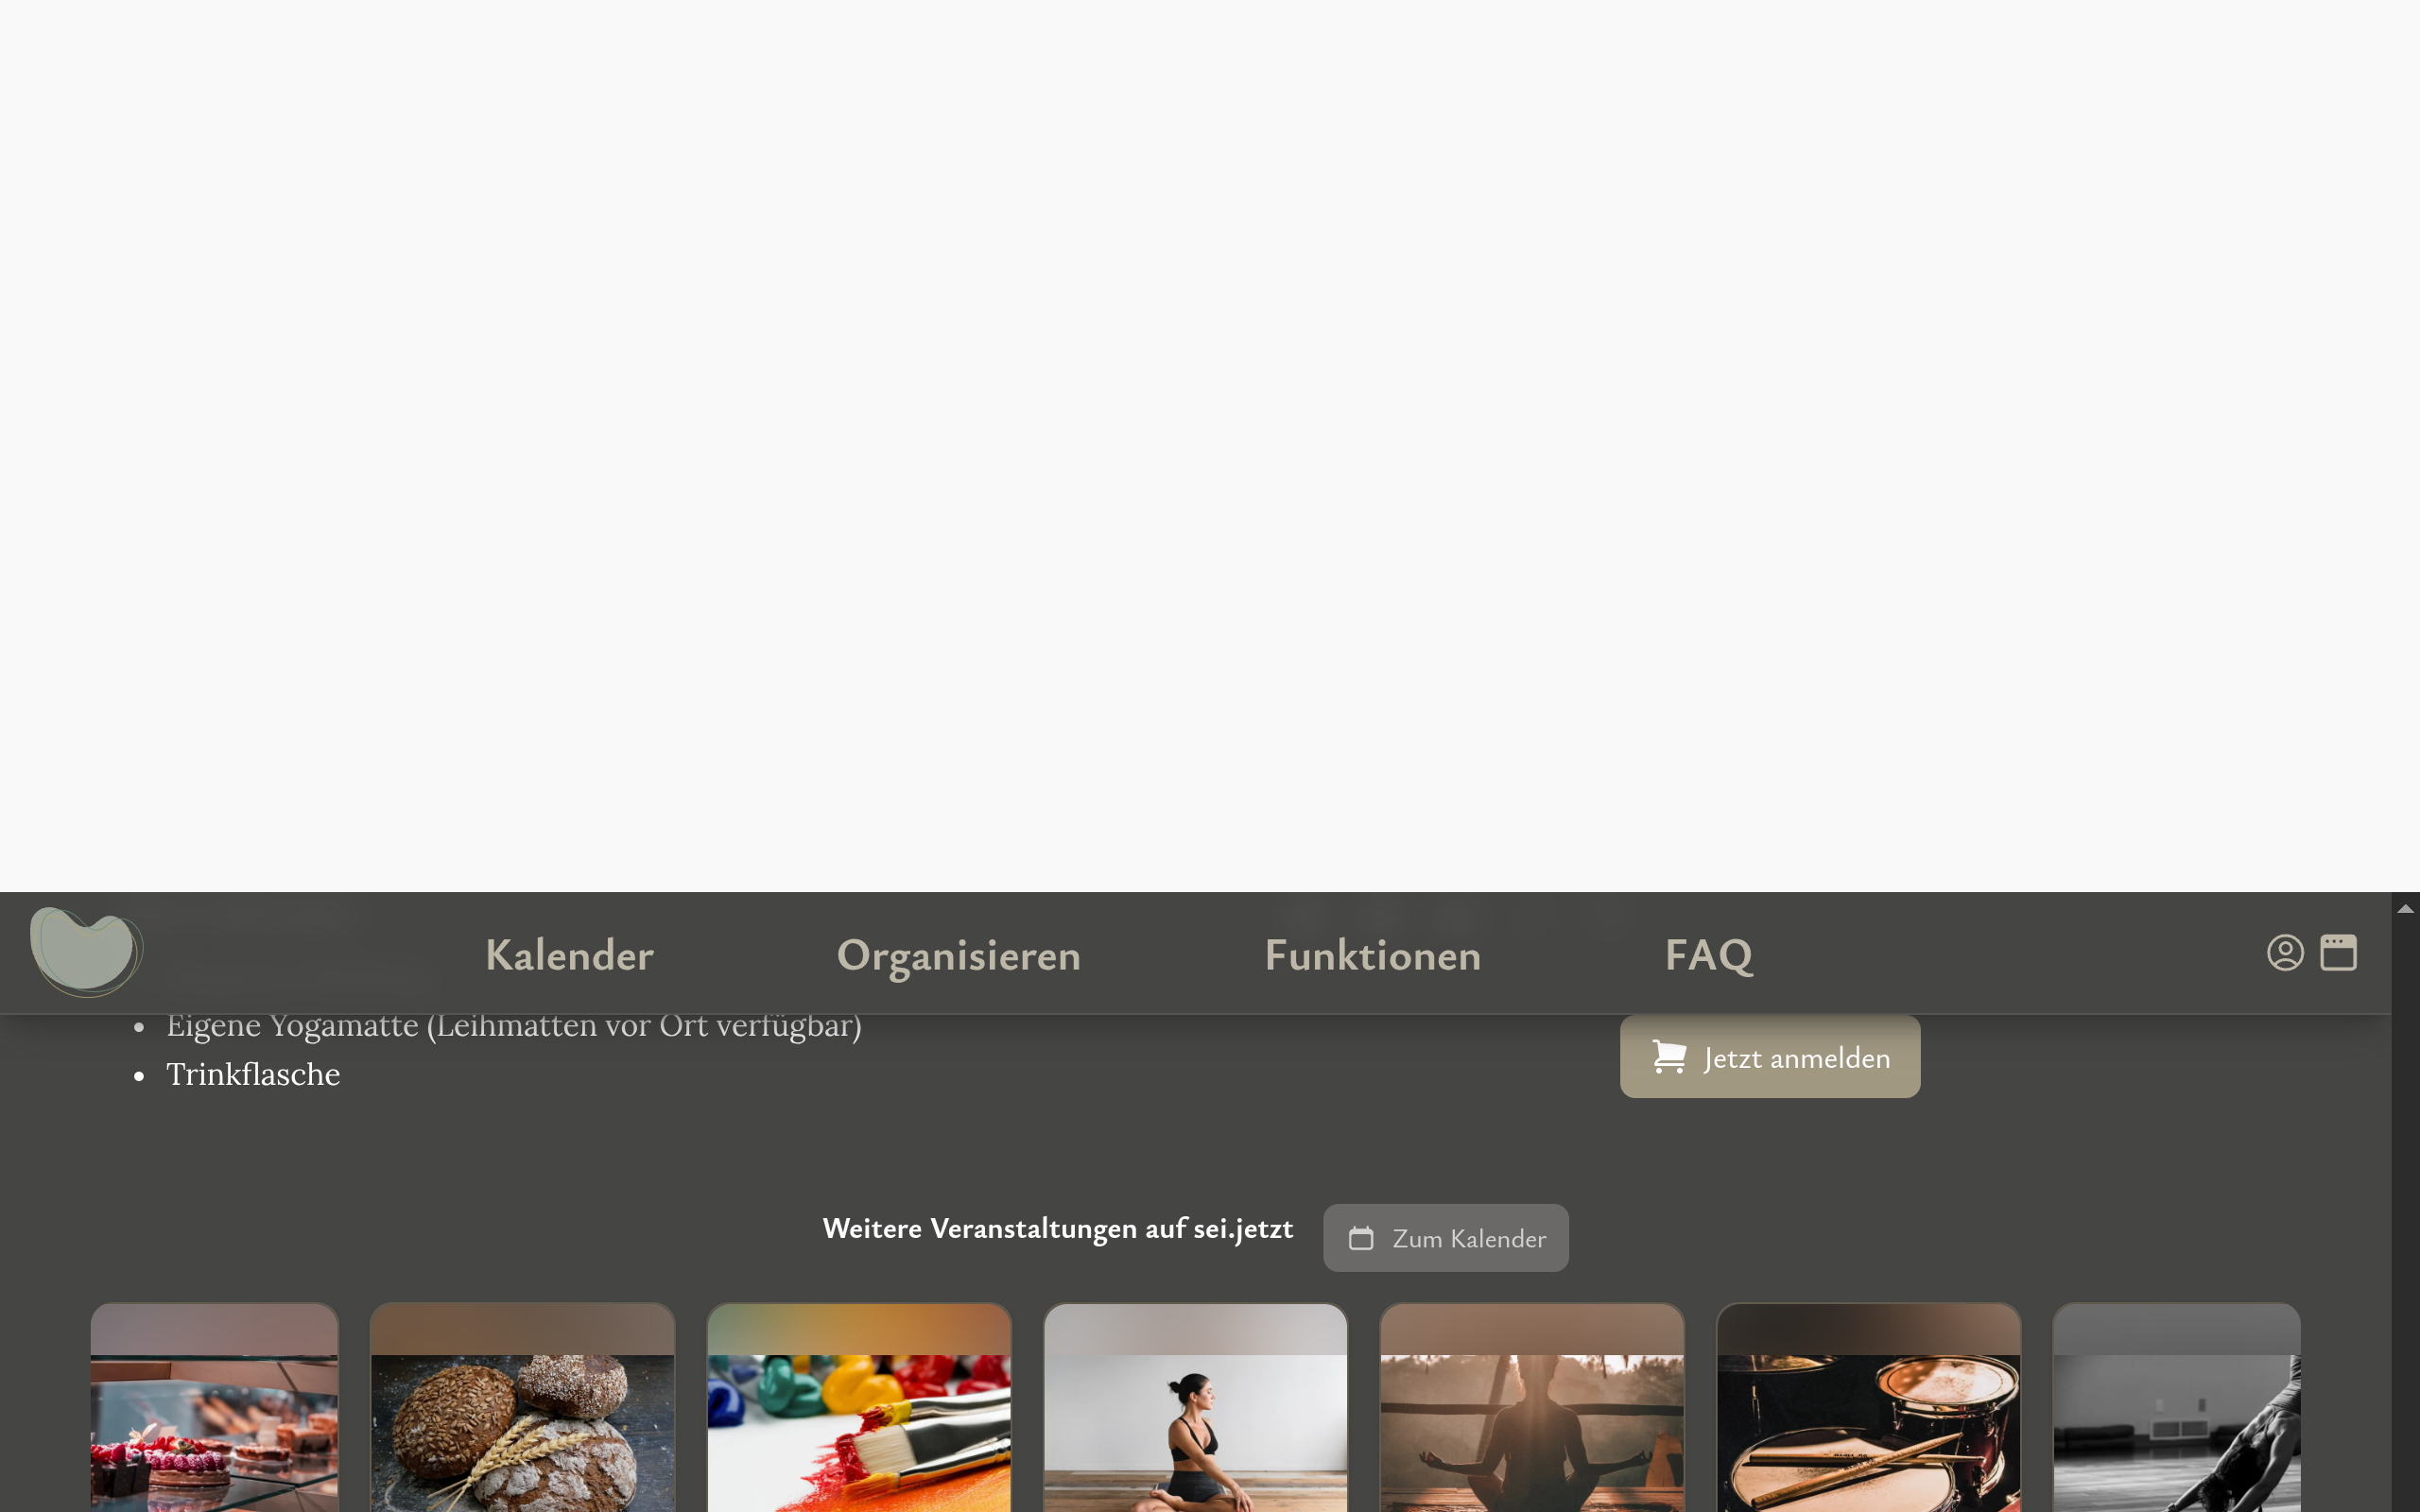The image size is (2420, 1512).
Task: Open the user account profile icon
Action: (x=2285, y=952)
